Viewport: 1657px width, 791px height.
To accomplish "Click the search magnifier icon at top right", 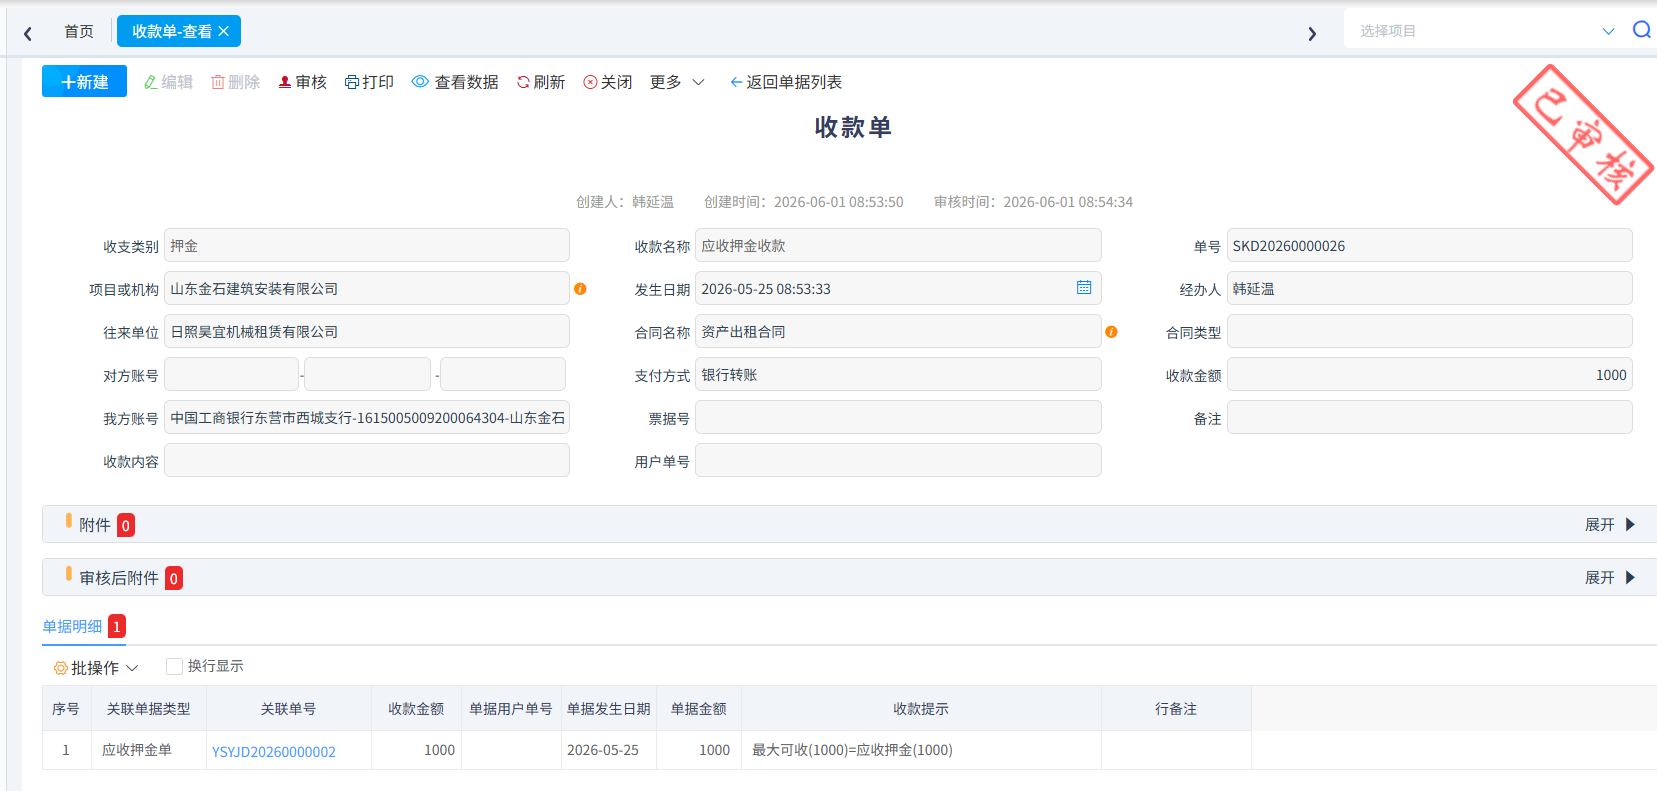I will pyautogui.click(x=1641, y=30).
